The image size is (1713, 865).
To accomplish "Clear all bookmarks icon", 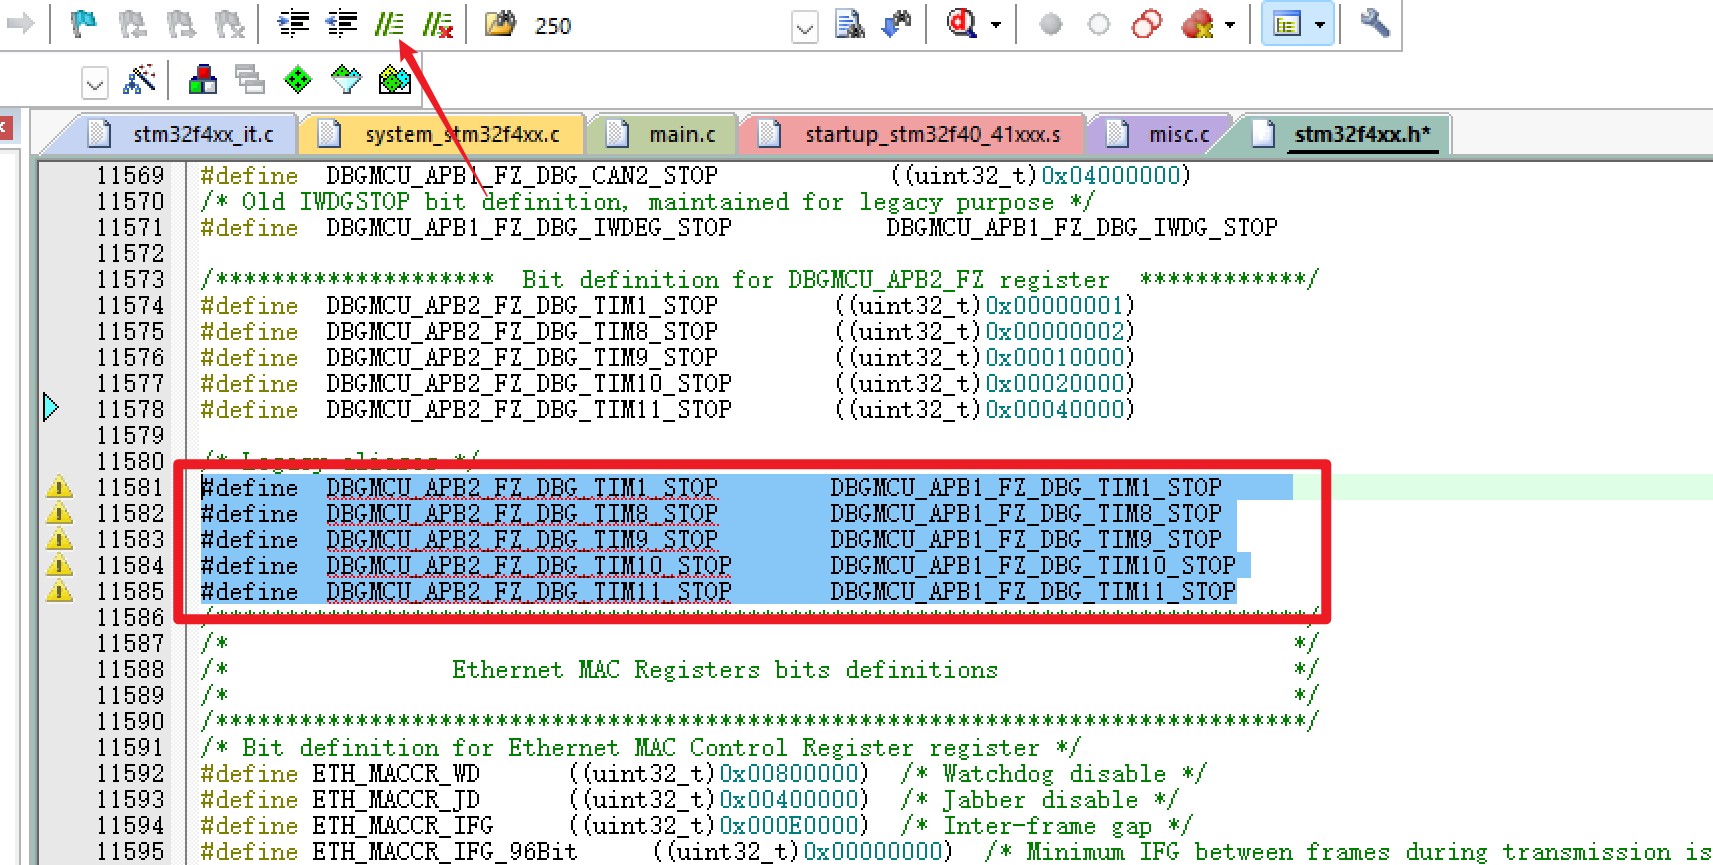I will tap(229, 23).
